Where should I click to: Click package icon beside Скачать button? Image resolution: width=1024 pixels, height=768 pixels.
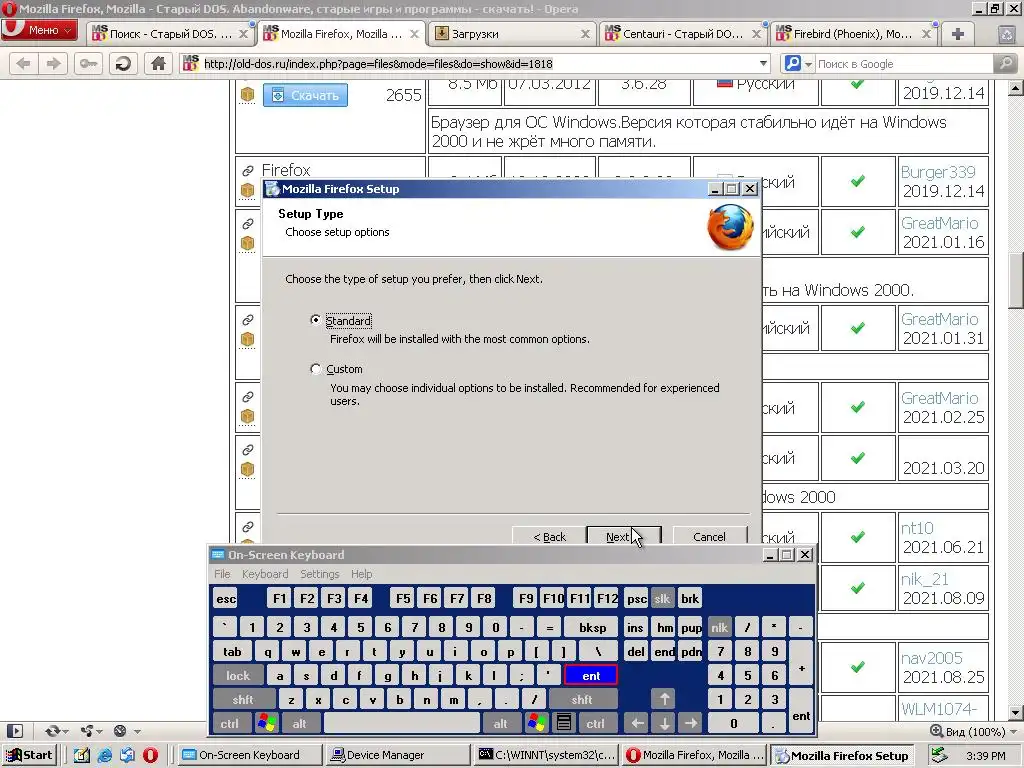click(x=247, y=95)
